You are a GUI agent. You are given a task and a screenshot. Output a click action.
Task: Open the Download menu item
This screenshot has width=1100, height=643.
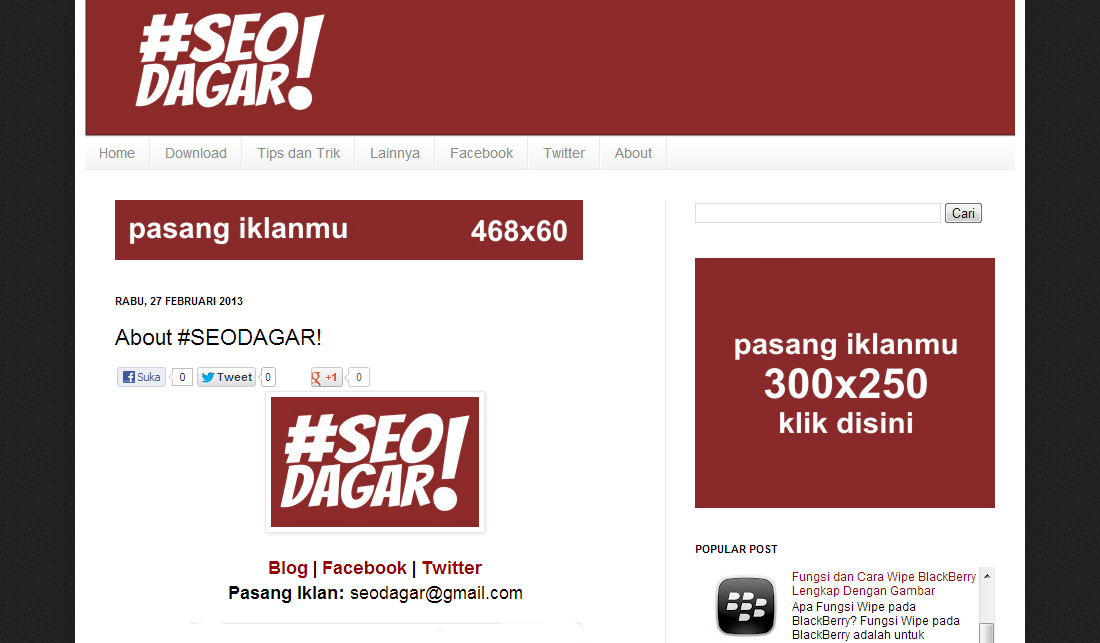[x=196, y=153]
